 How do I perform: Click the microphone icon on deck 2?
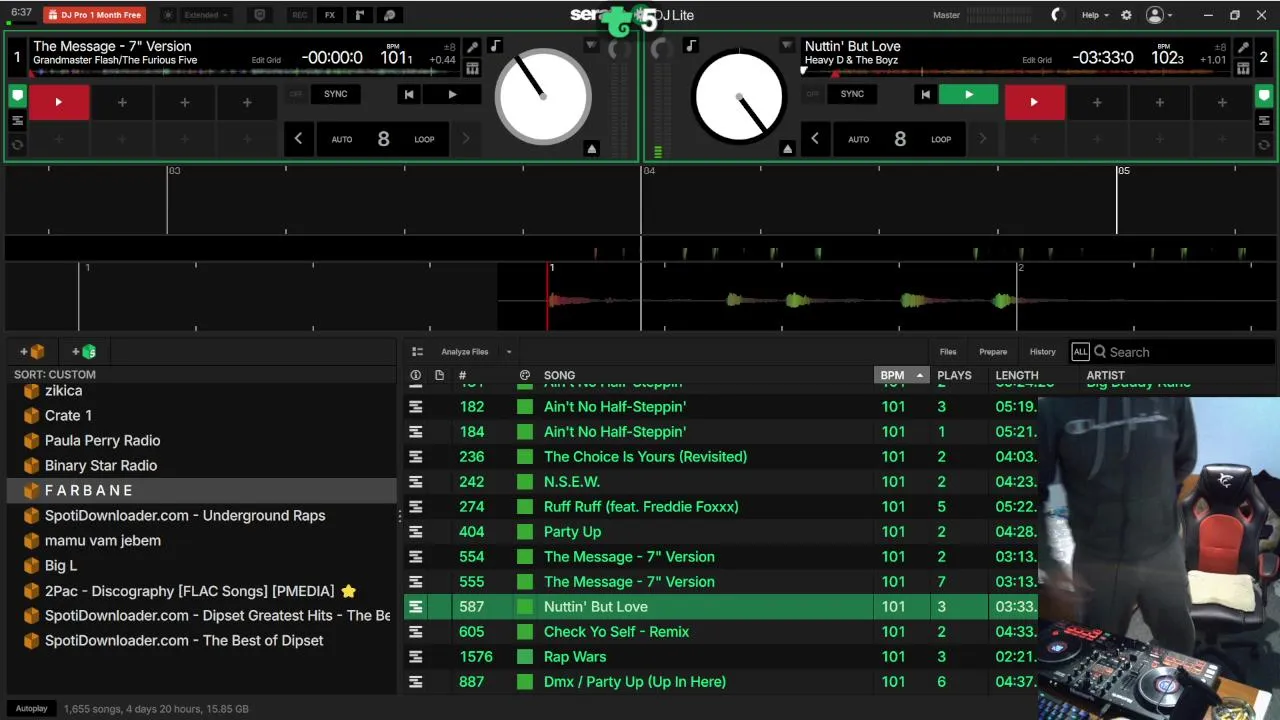click(x=1243, y=48)
